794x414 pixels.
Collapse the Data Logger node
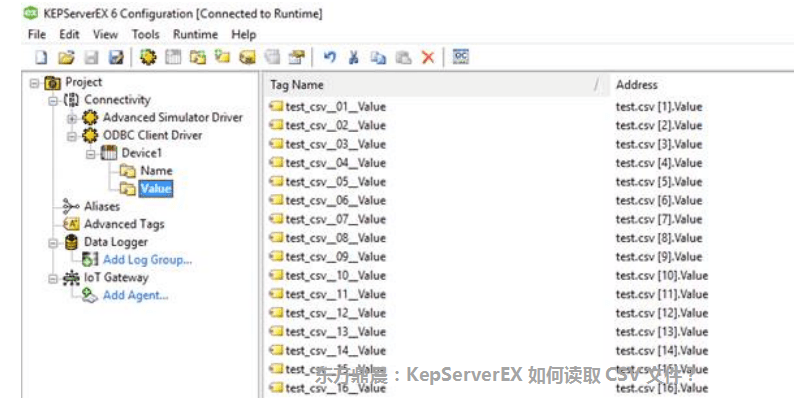[x=53, y=243]
